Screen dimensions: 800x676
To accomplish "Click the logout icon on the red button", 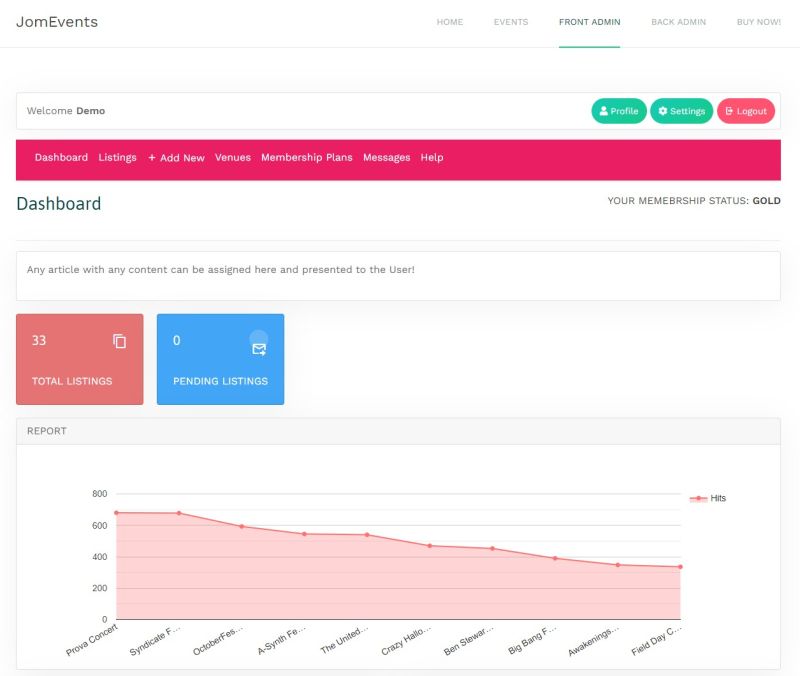I will click(731, 111).
